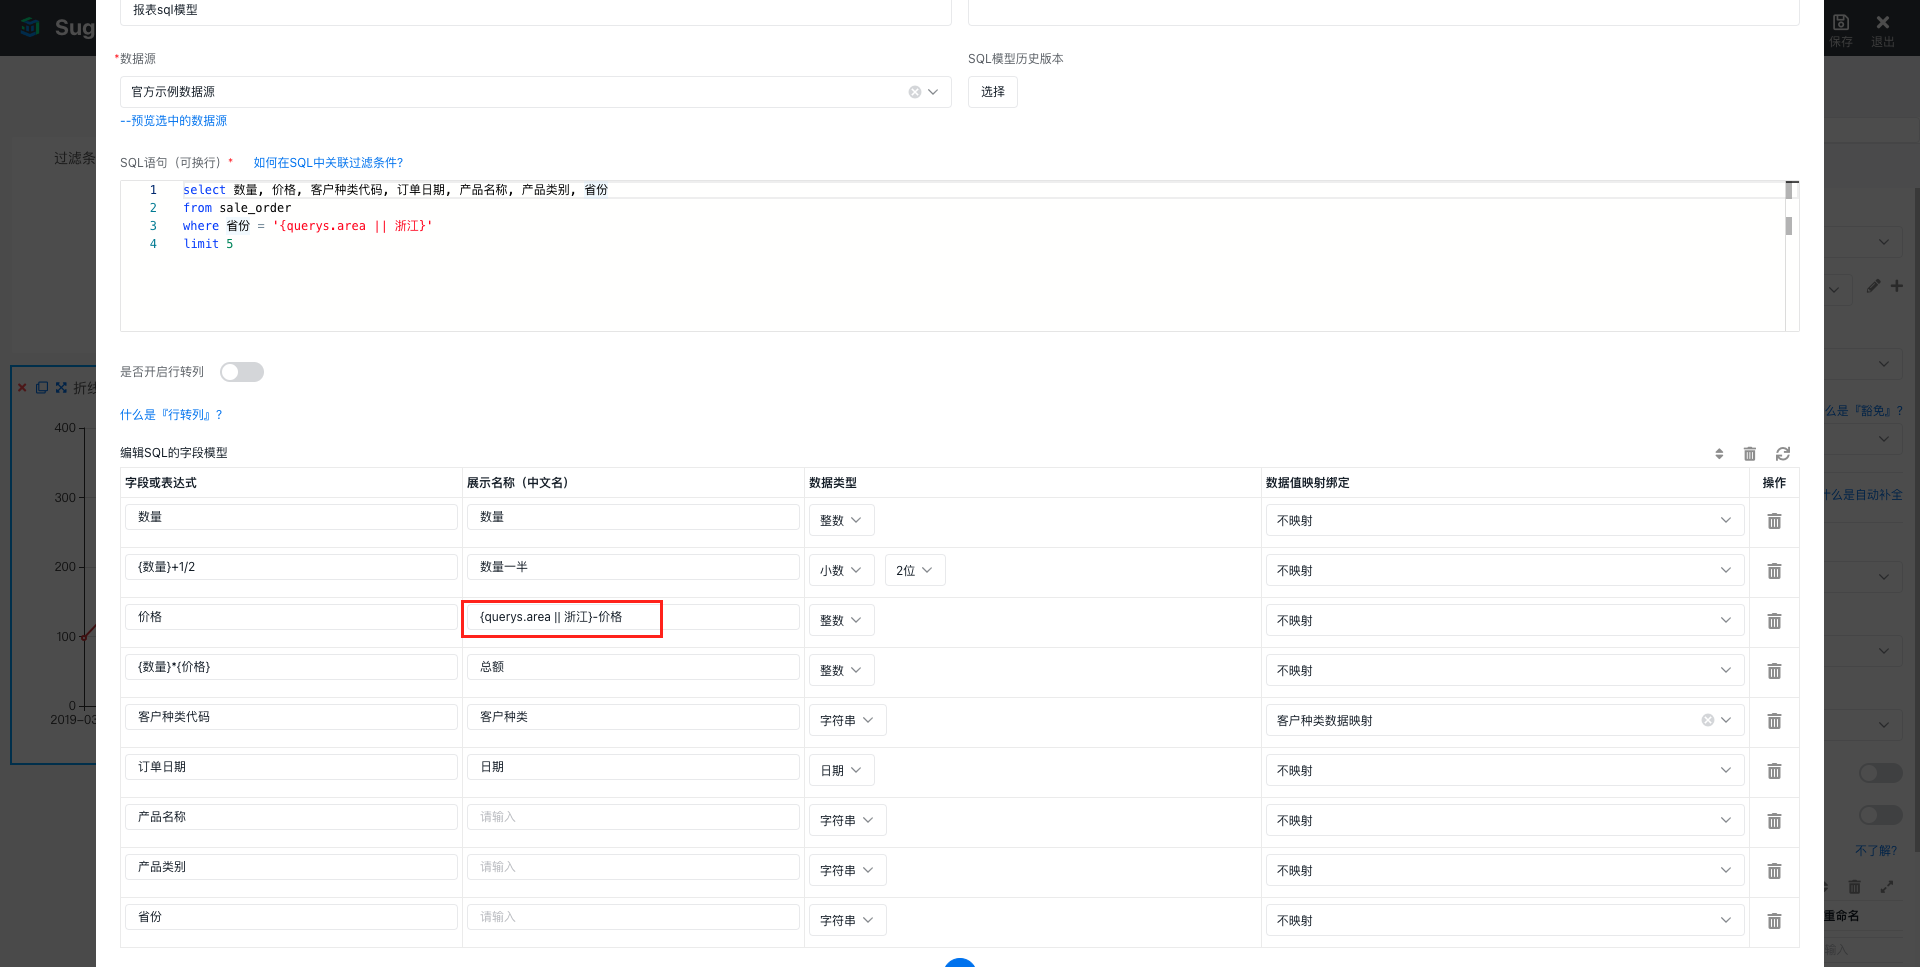Open 如何在SQL中关联过滤条件? help link

(x=328, y=163)
